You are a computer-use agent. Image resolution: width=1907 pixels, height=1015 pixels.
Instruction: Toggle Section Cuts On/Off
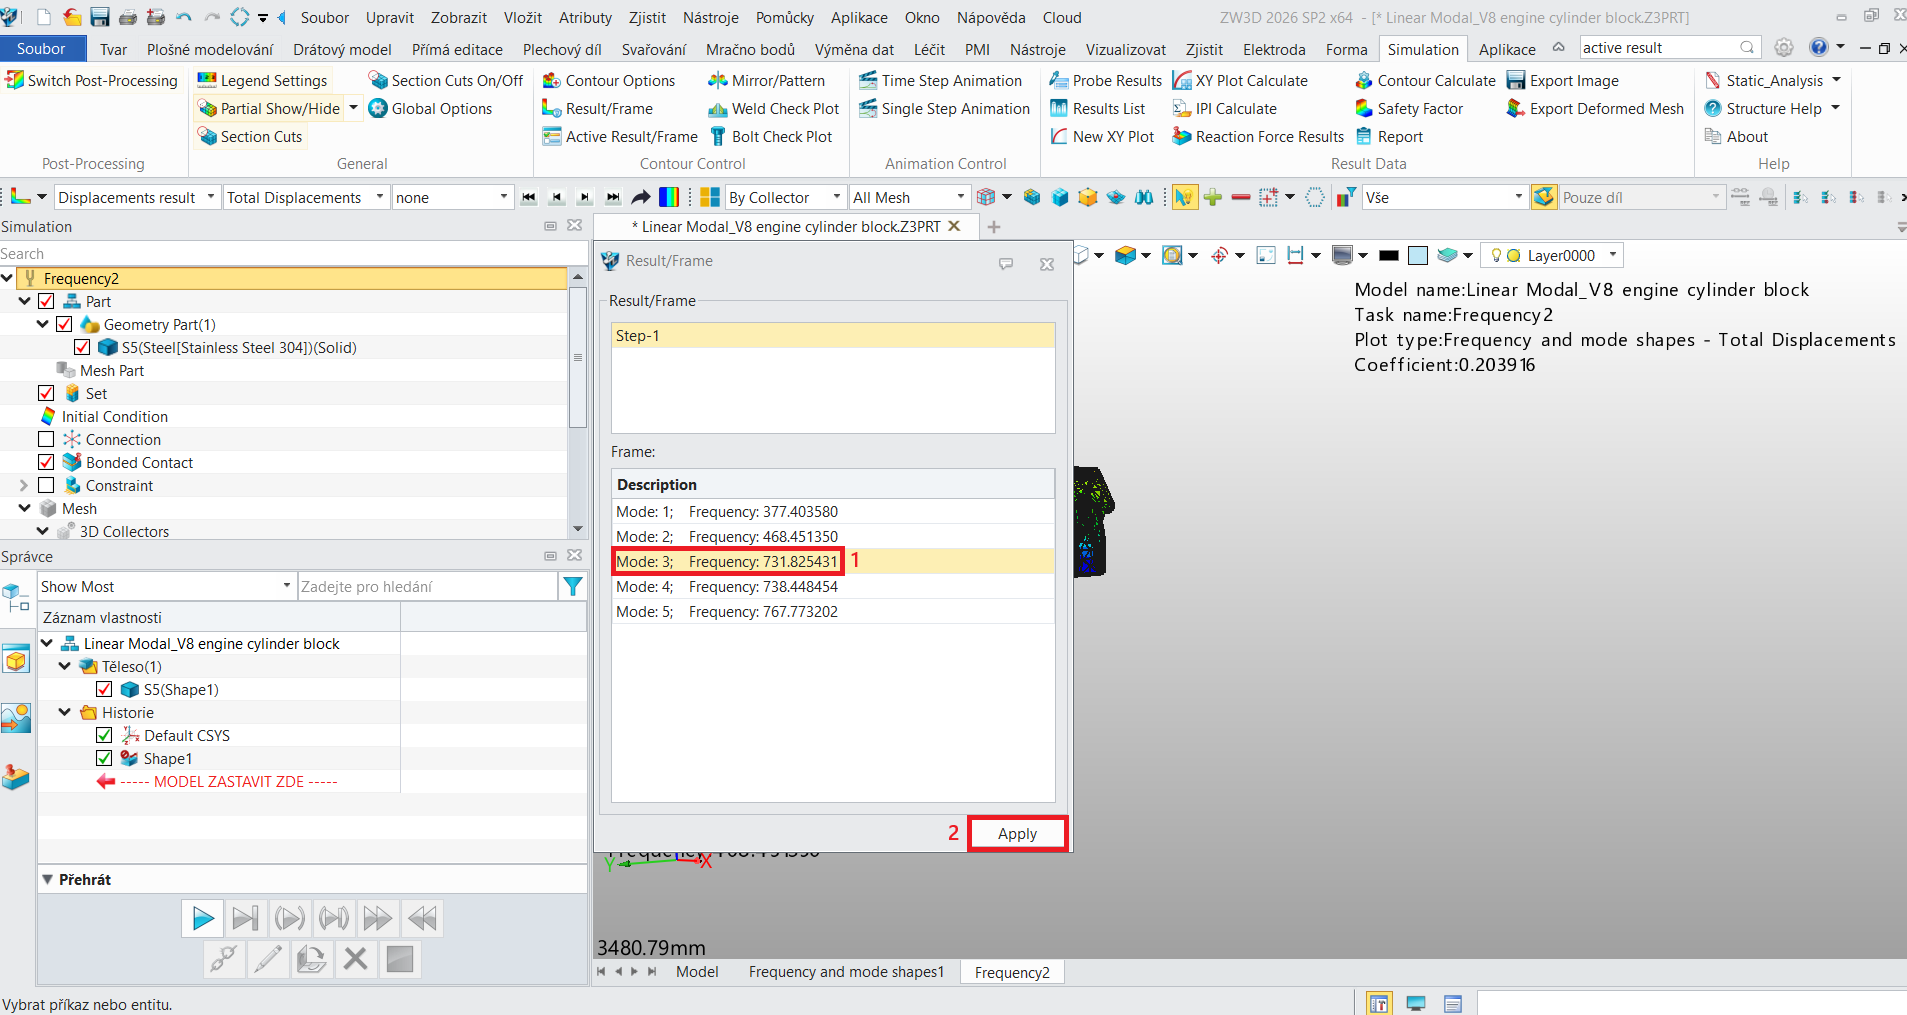445,81
